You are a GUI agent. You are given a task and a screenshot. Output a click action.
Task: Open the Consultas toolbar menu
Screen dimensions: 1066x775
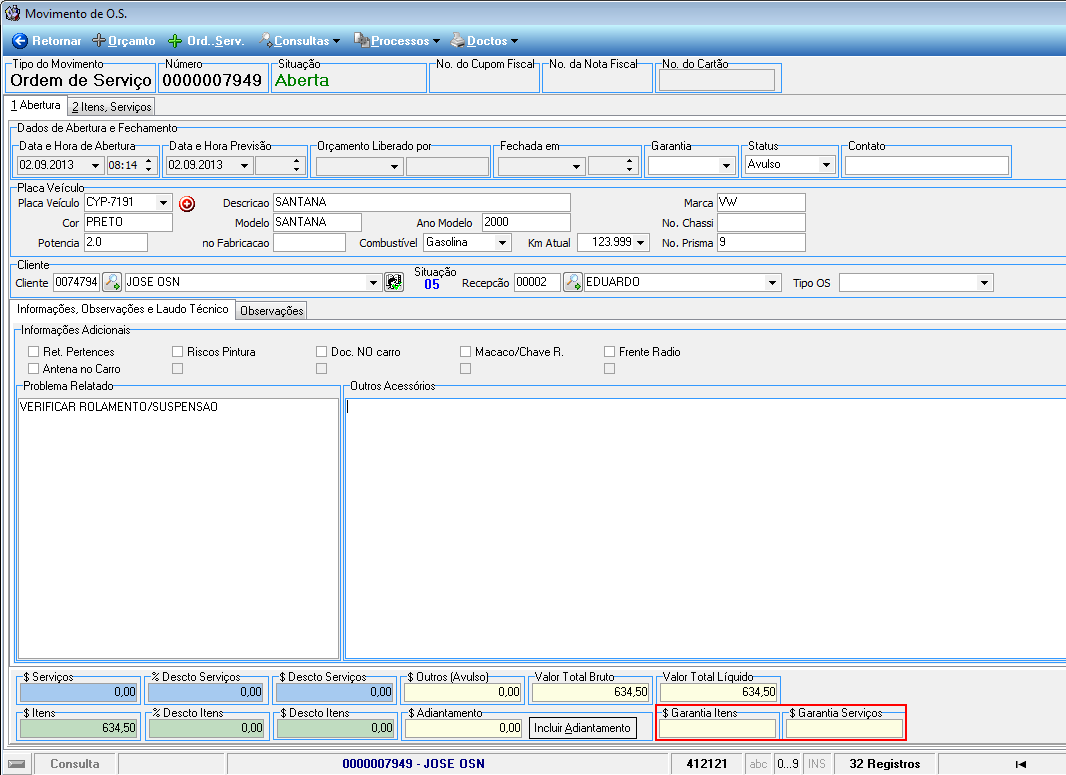(x=299, y=41)
